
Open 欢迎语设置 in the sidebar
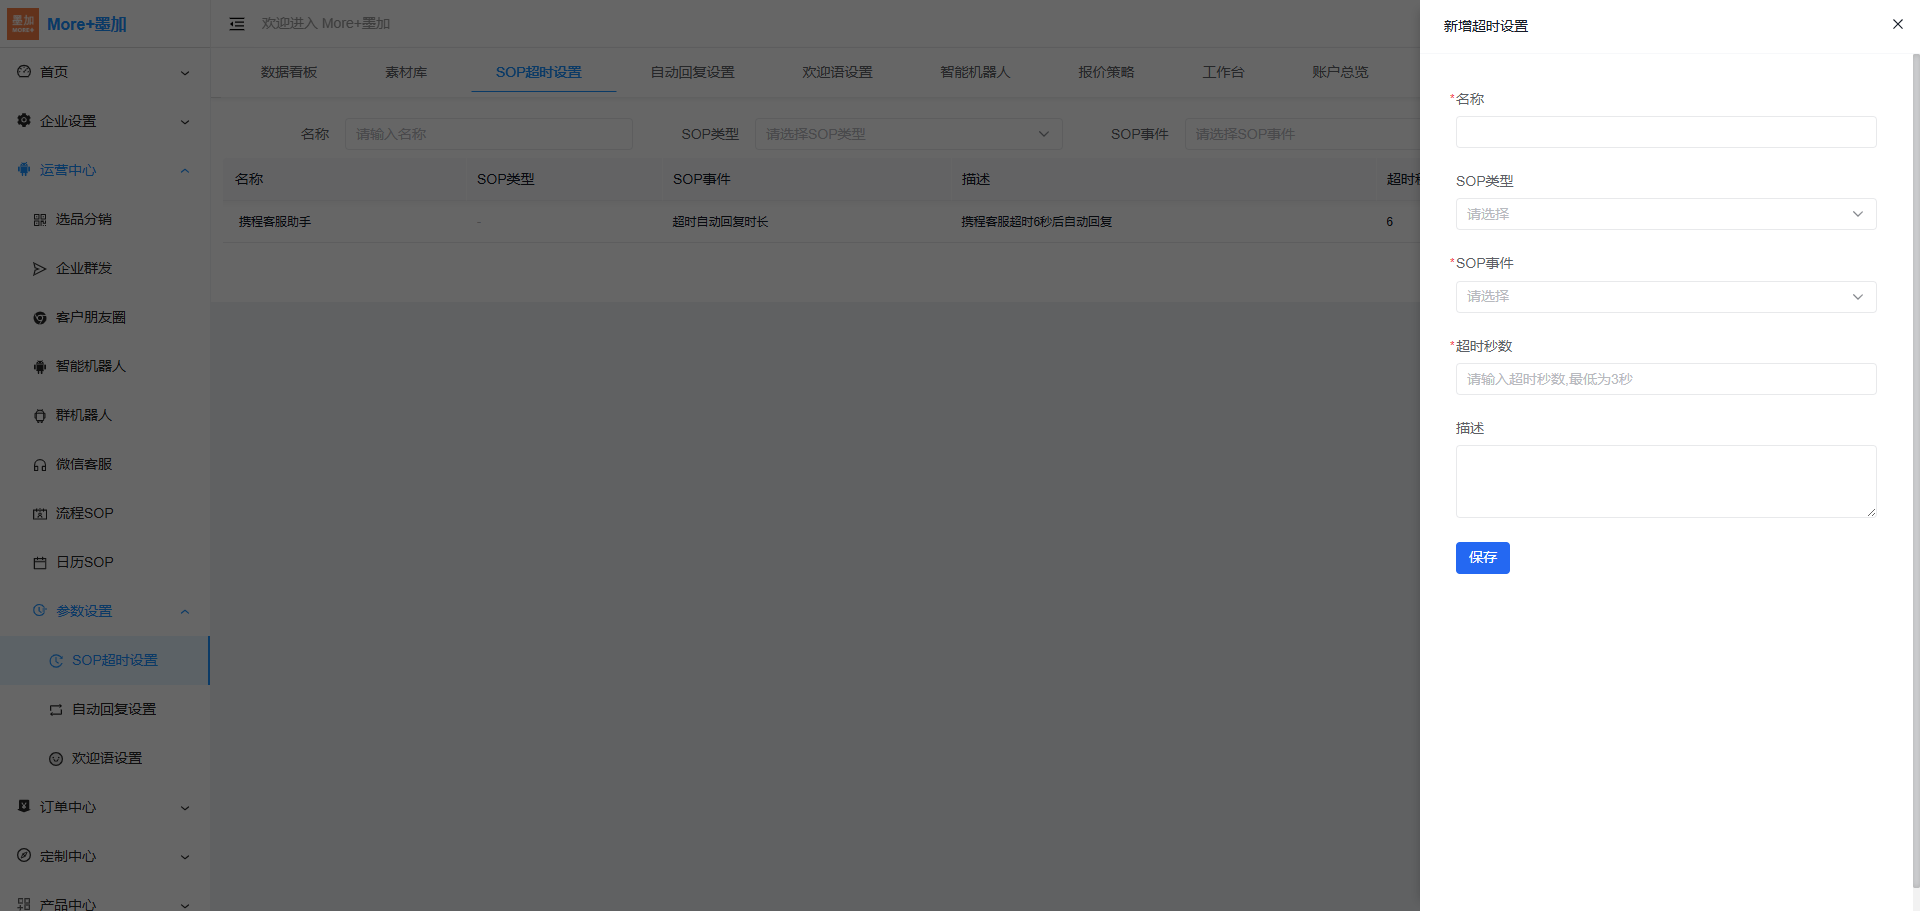click(x=106, y=758)
